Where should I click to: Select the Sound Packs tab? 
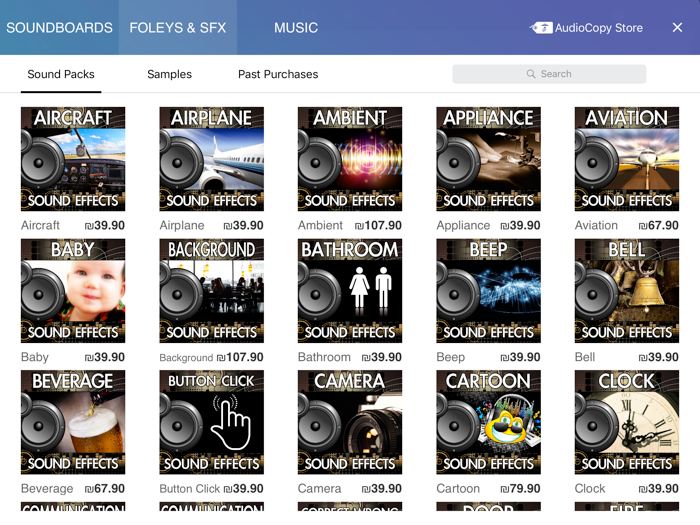coord(61,74)
